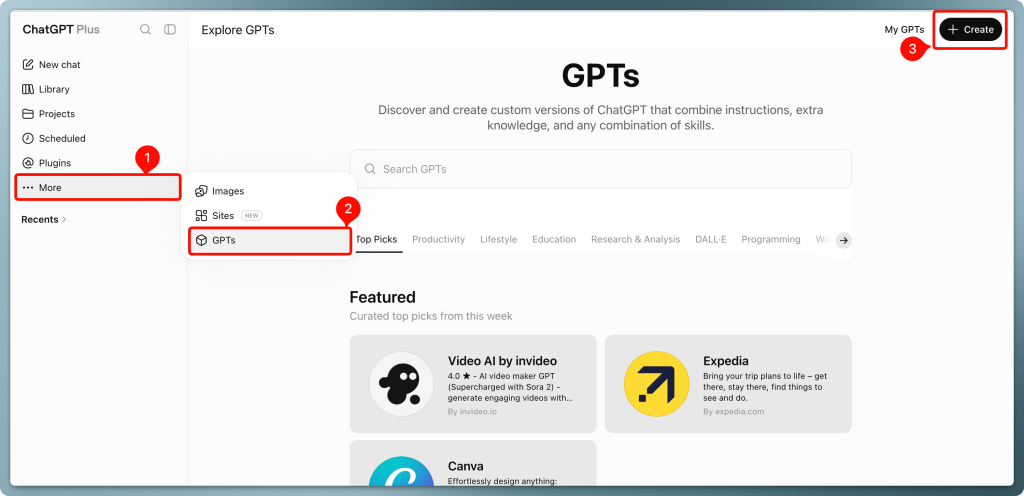Click magnifier icon in Search GPTs box
Viewport: 1024px width, 496px height.
click(370, 169)
